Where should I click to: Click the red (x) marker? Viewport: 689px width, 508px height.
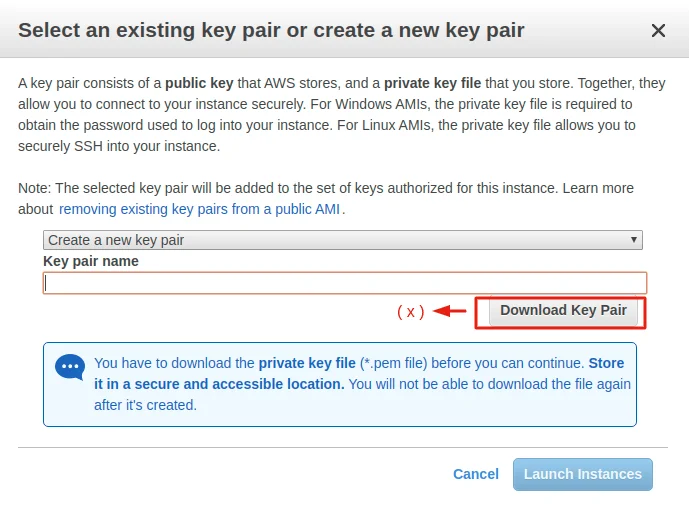pyautogui.click(x=411, y=311)
